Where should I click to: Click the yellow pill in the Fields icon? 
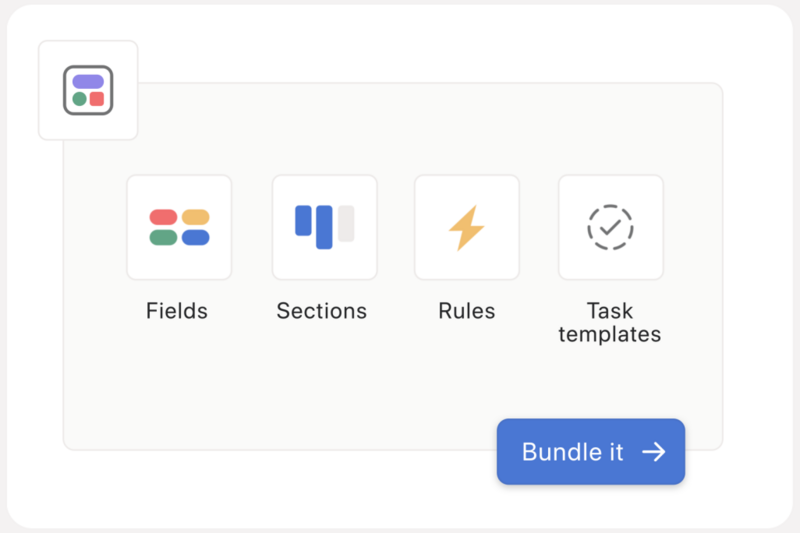[195, 217]
